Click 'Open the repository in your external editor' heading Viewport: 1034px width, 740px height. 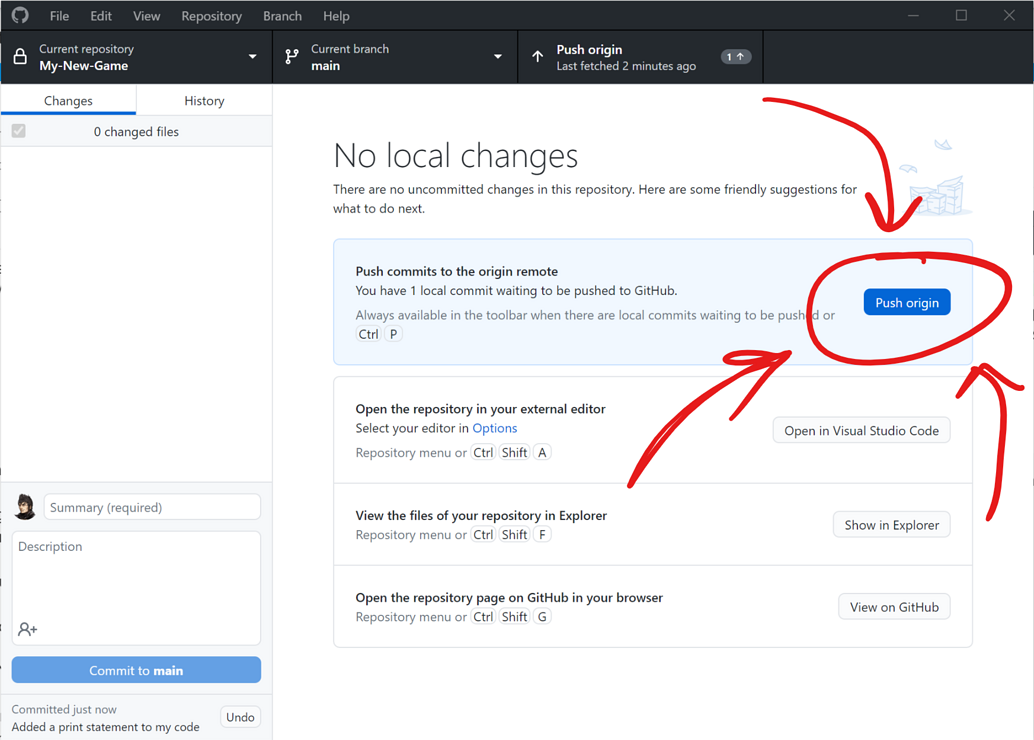coord(480,409)
